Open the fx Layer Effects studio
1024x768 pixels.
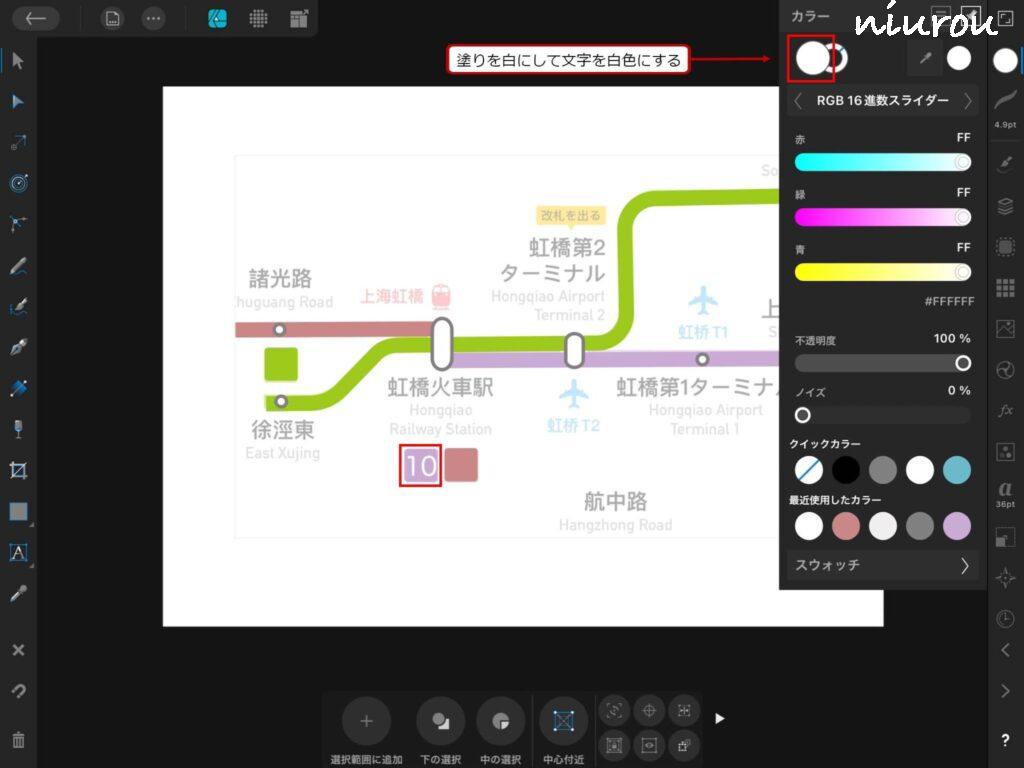pos(1005,411)
